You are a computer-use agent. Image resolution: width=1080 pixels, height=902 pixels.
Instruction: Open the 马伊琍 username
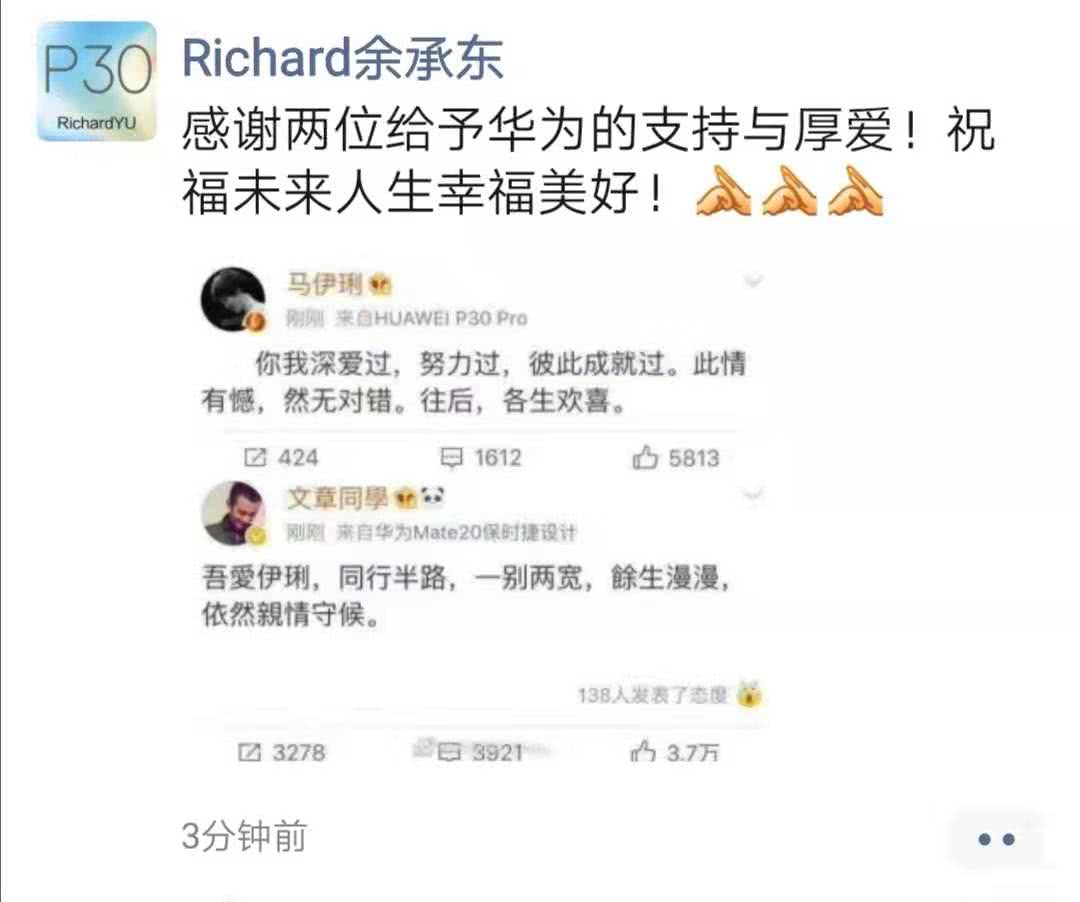coord(325,284)
